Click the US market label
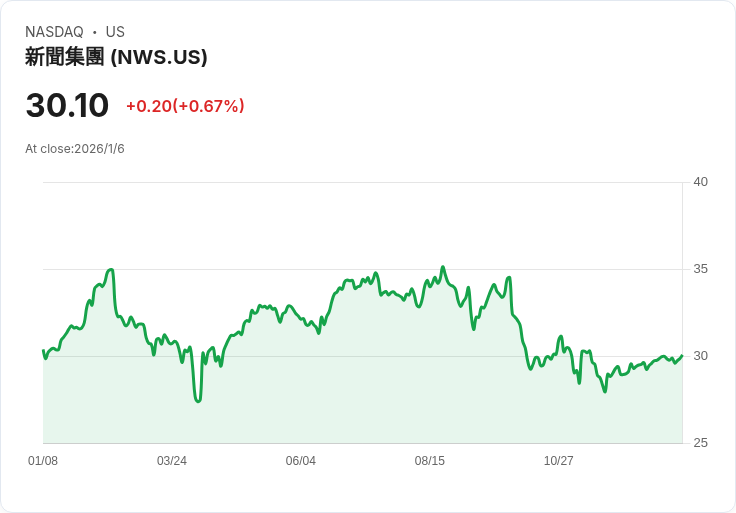This screenshot has width=736, height=513. [115, 32]
